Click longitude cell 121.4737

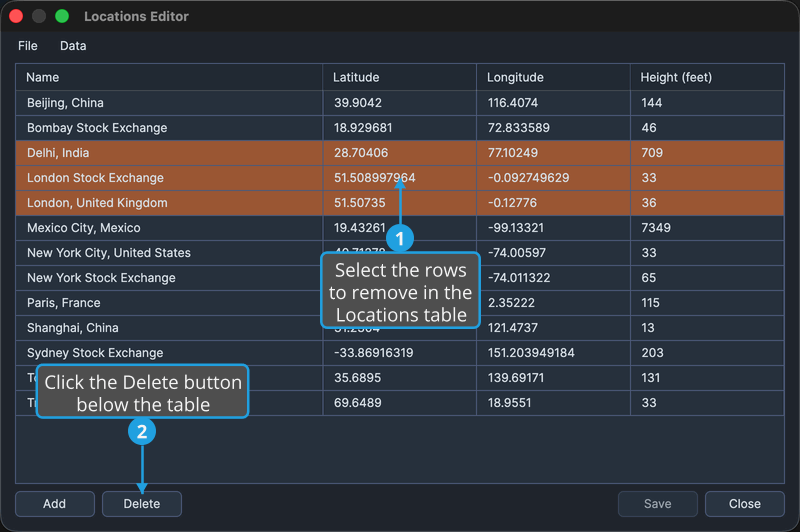coord(553,327)
